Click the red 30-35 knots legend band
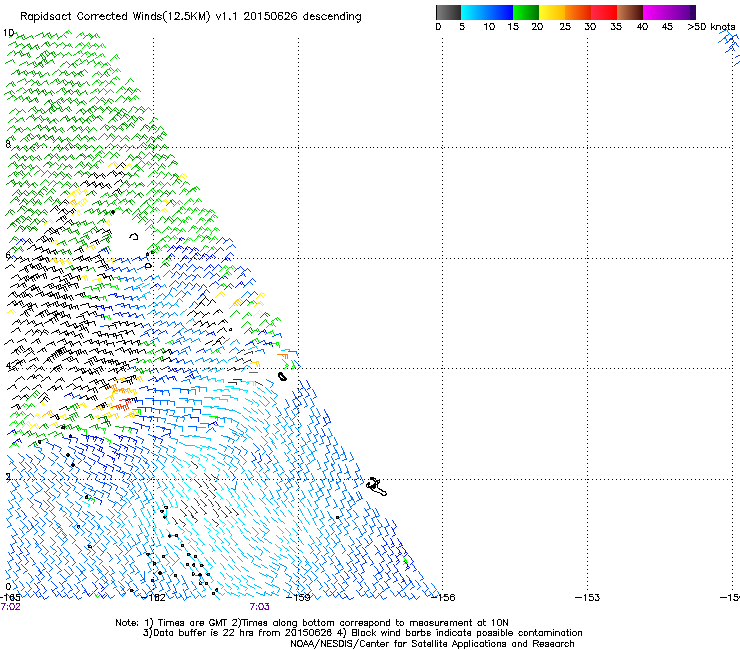Screen dimensions: 740x650 click(604, 12)
